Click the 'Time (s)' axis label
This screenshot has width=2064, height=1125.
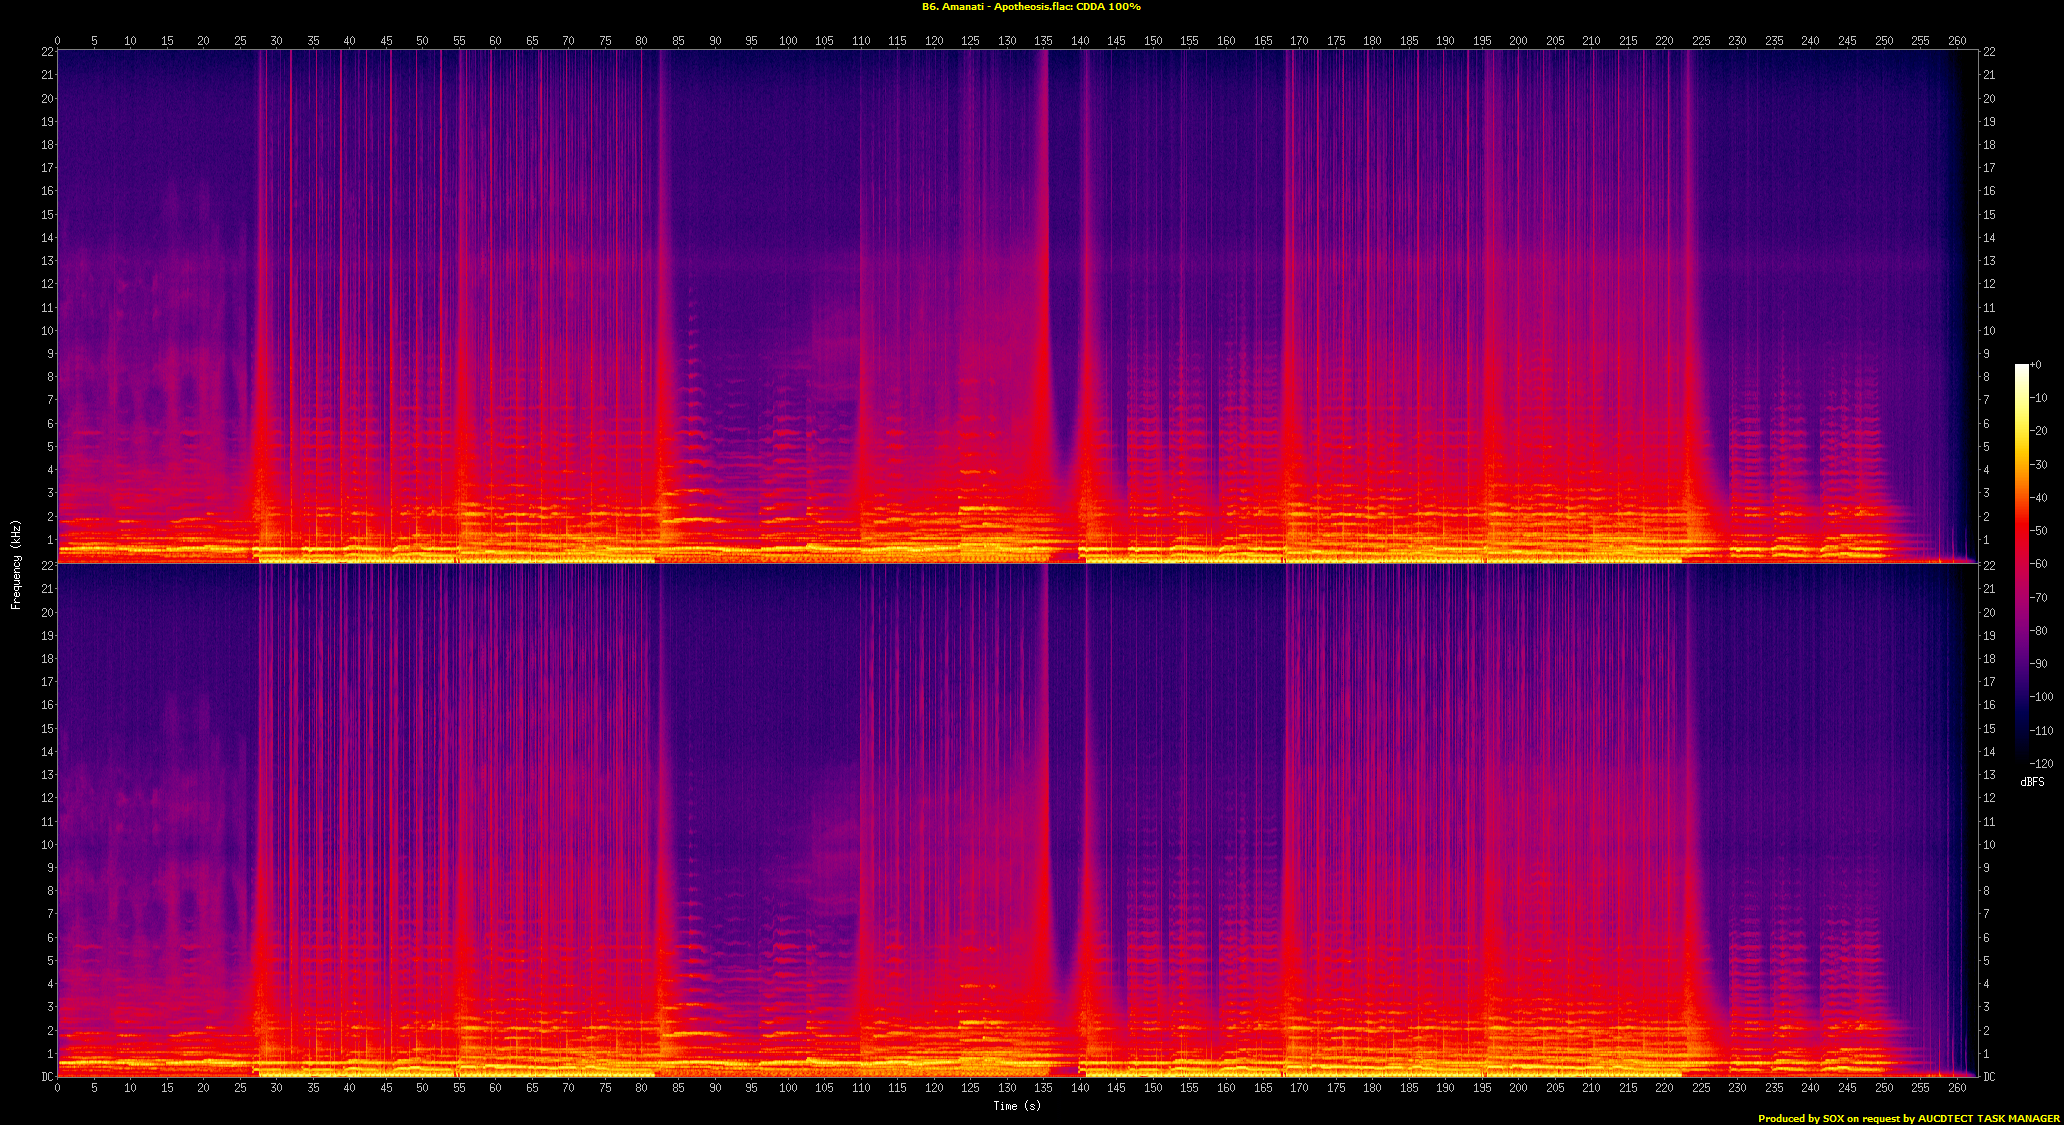(x=1016, y=1105)
